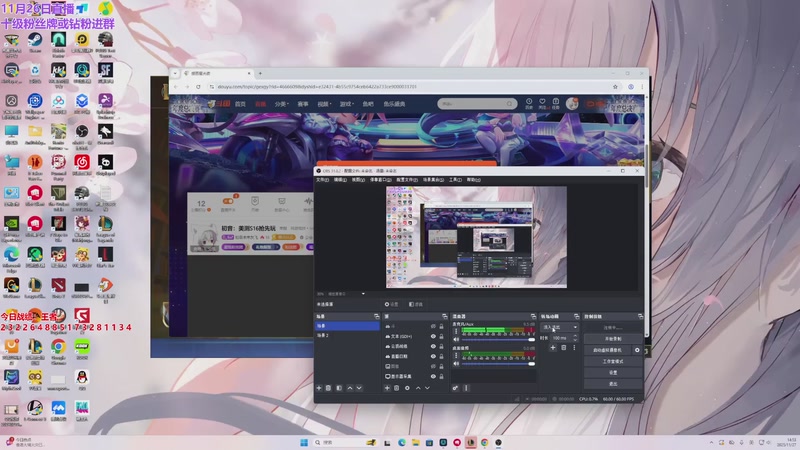The image size is (800, 450).
Task: Open Chrome icon on Windows taskbar
Action: (x=484, y=442)
